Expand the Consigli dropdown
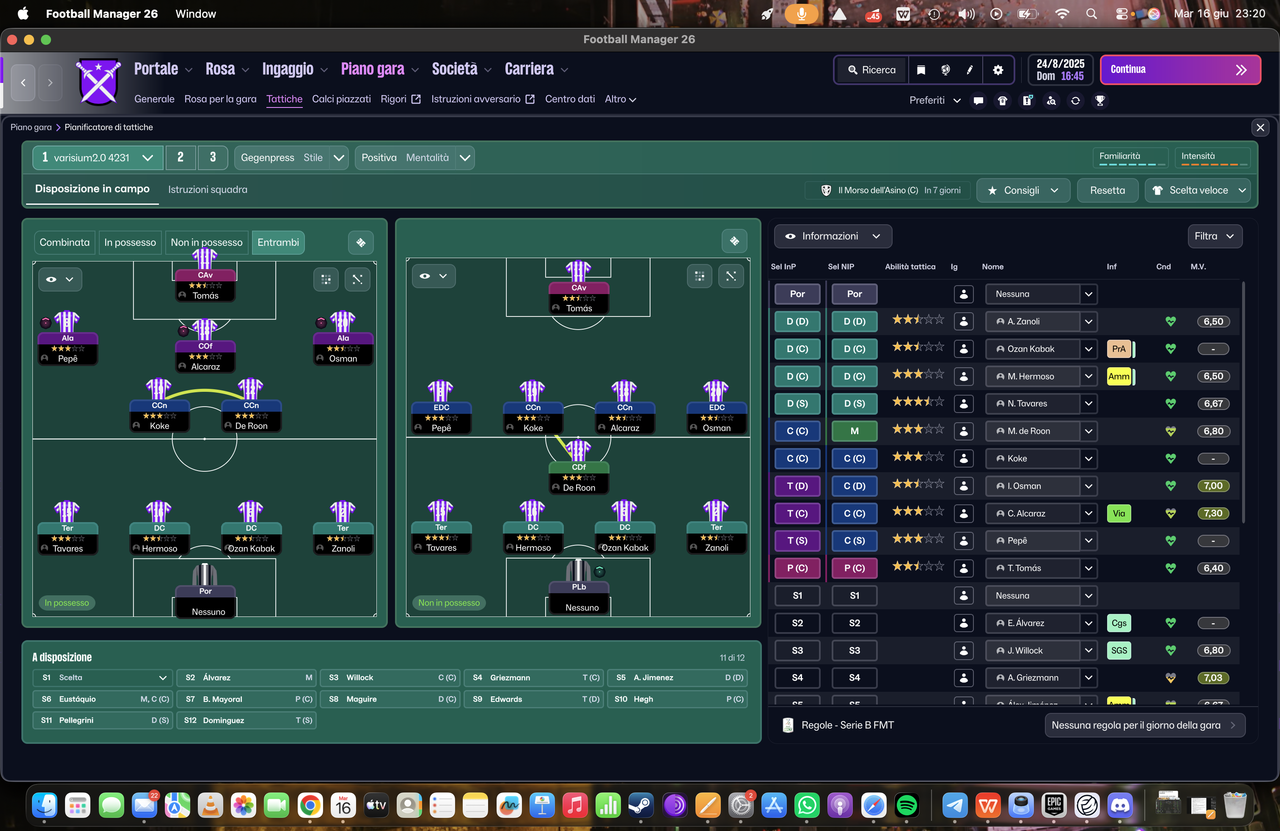Viewport: 1280px width, 831px height. pyautogui.click(x=1023, y=190)
